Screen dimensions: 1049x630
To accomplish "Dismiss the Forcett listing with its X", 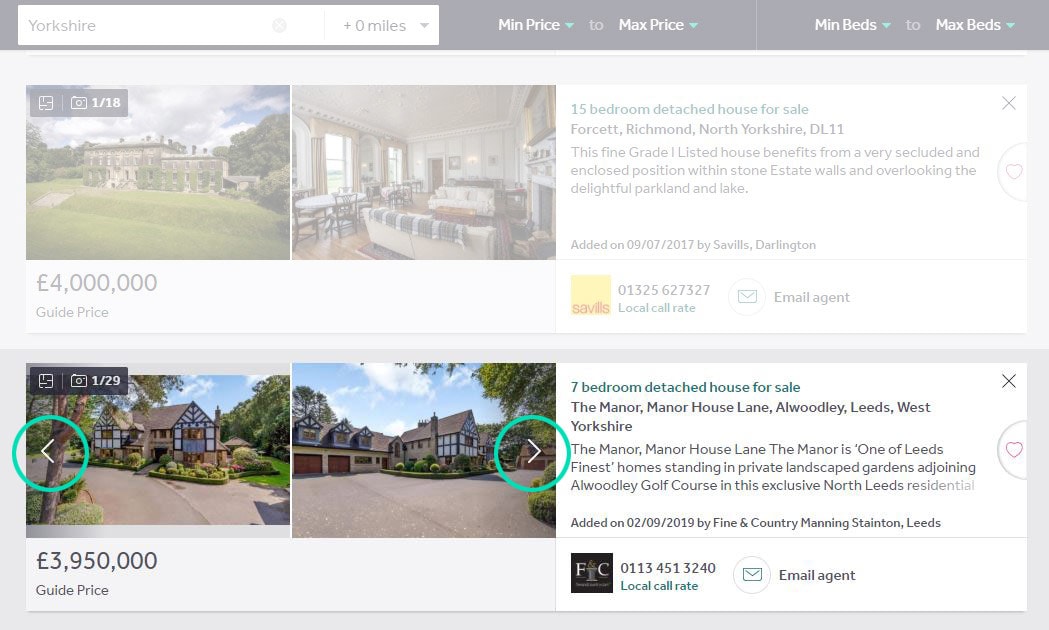I will point(1009,102).
